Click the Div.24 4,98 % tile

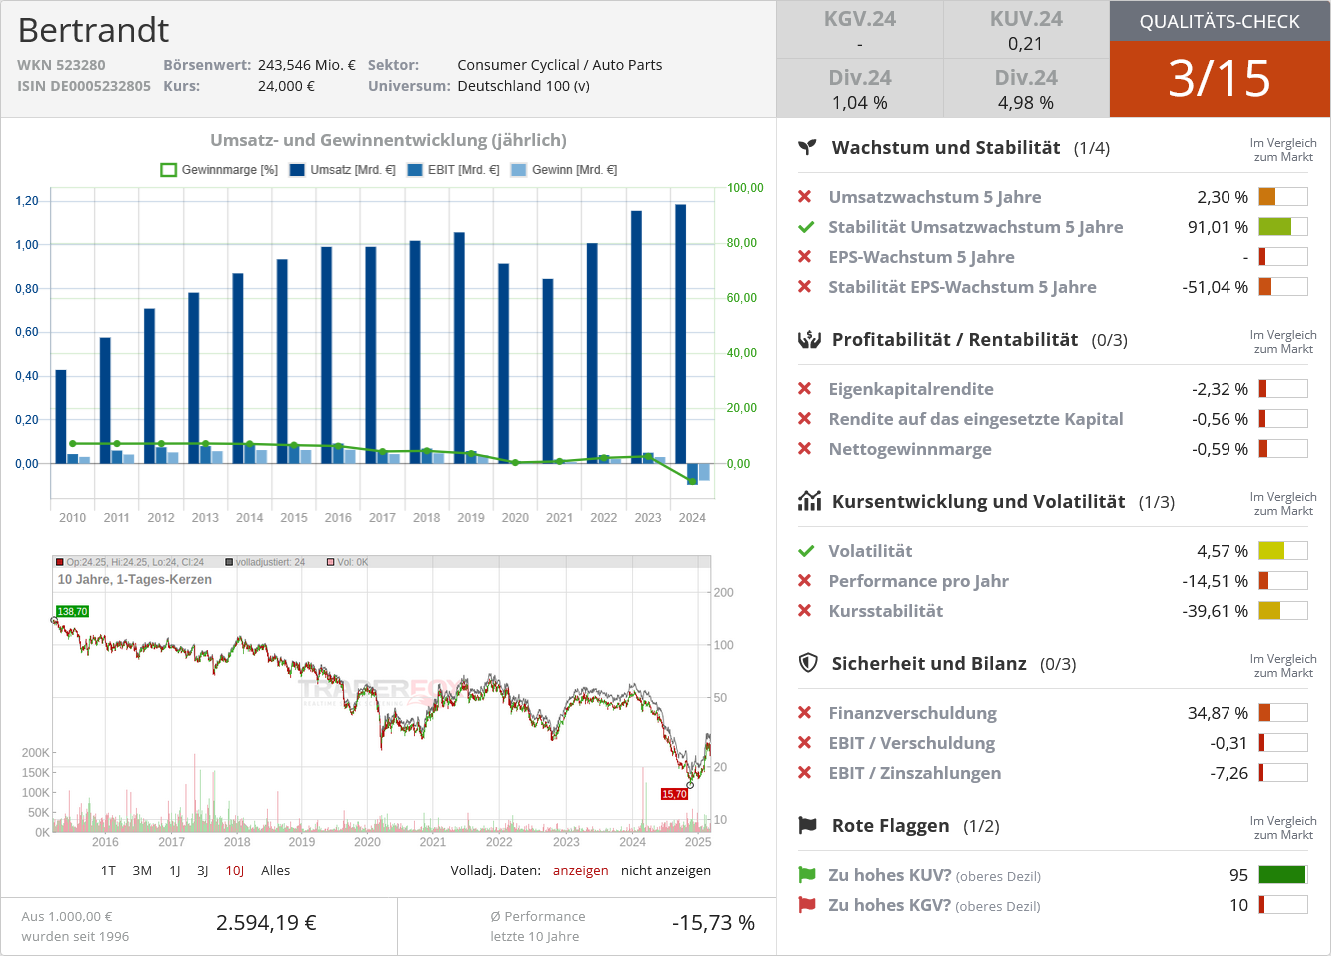[x=1026, y=89]
